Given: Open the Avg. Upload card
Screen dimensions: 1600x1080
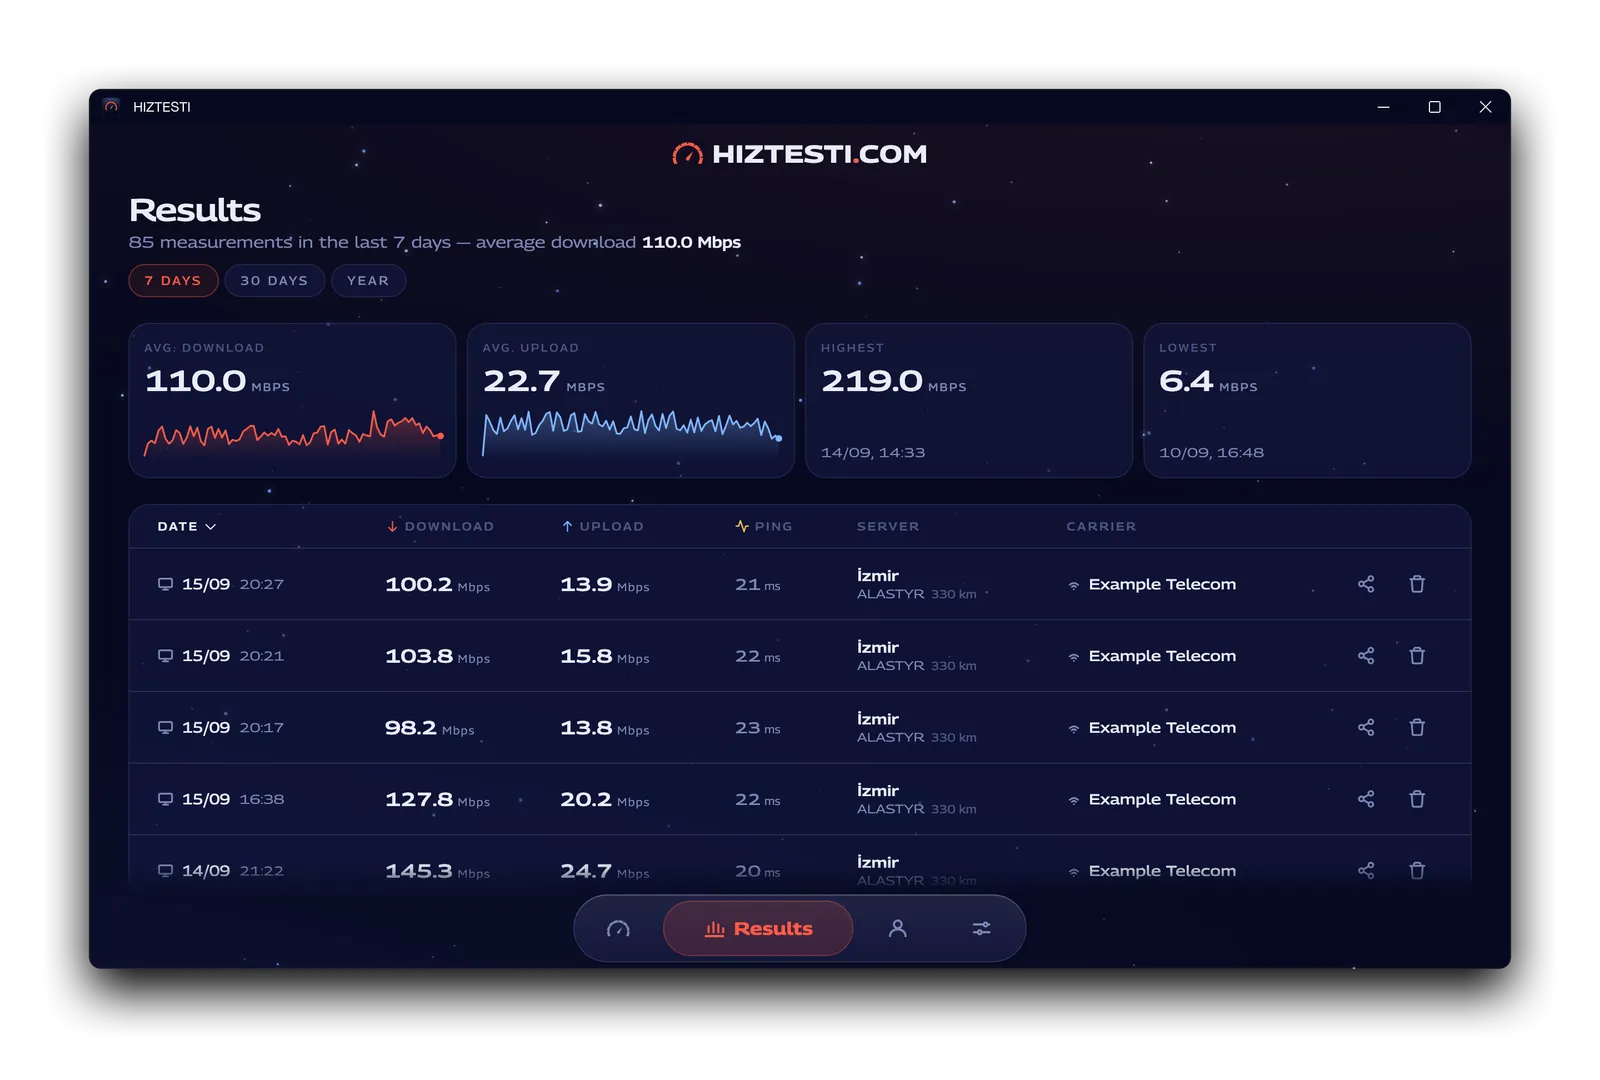Looking at the screenshot, I should 631,400.
